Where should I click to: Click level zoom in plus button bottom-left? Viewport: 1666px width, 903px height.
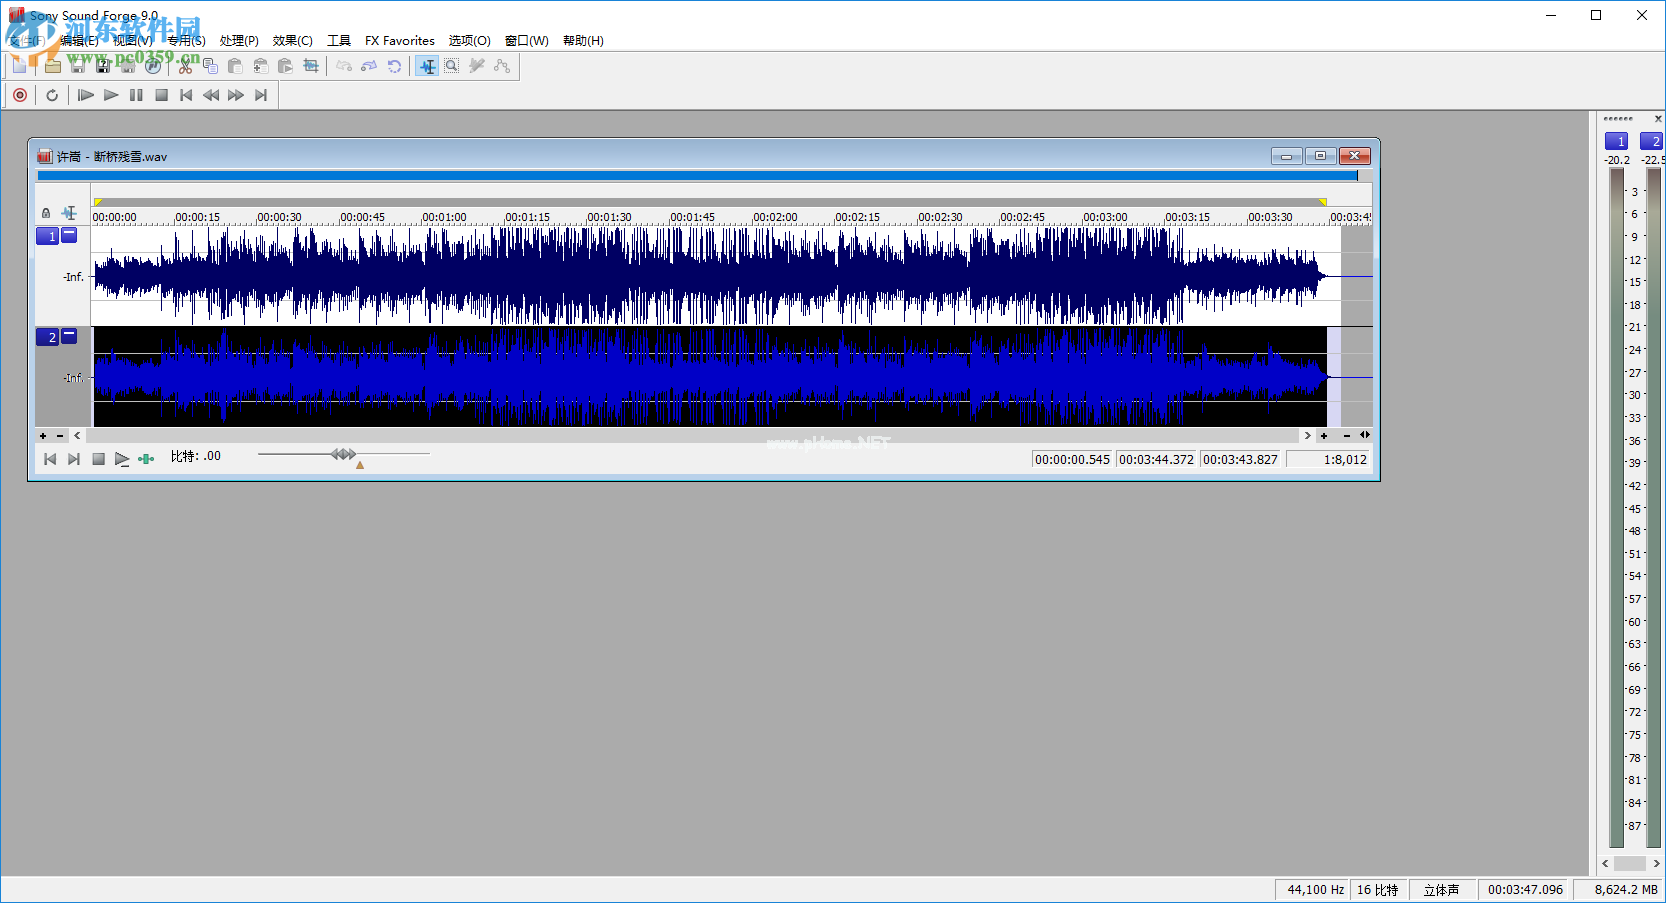click(x=43, y=436)
